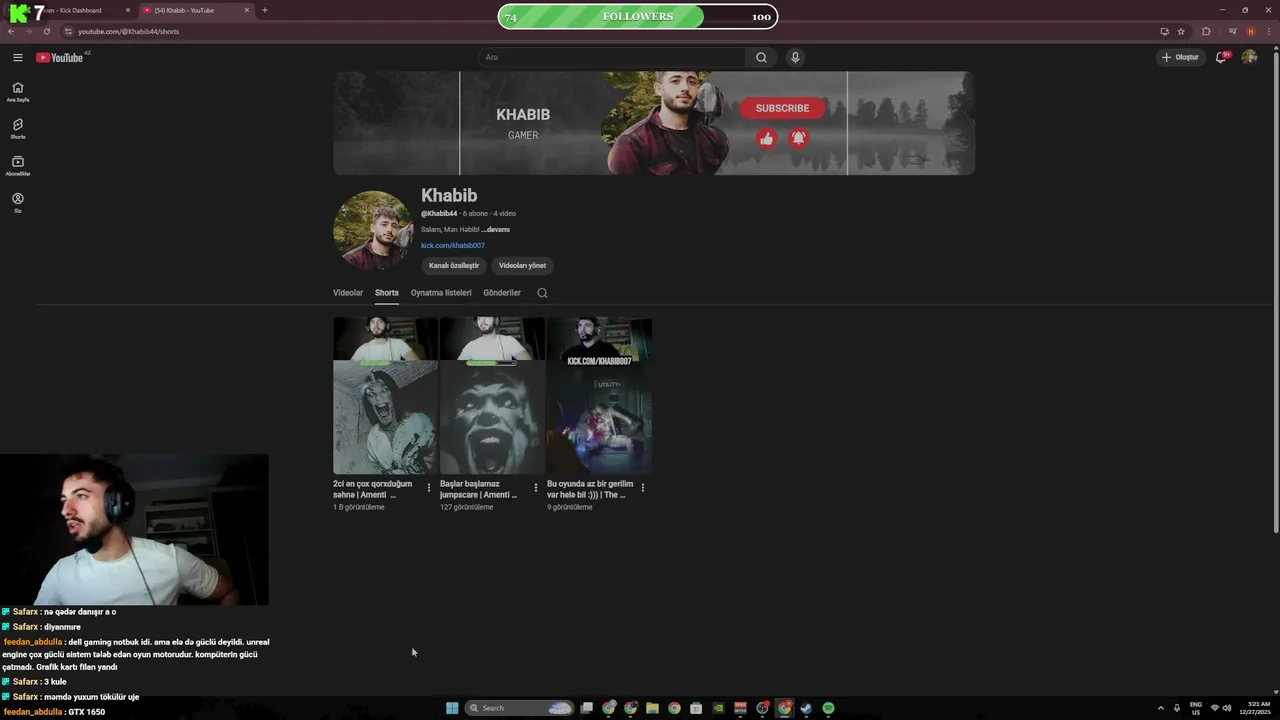Screen dimensions: 1280x720
Task: Click the magnifier search button
Action: [761, 57]
